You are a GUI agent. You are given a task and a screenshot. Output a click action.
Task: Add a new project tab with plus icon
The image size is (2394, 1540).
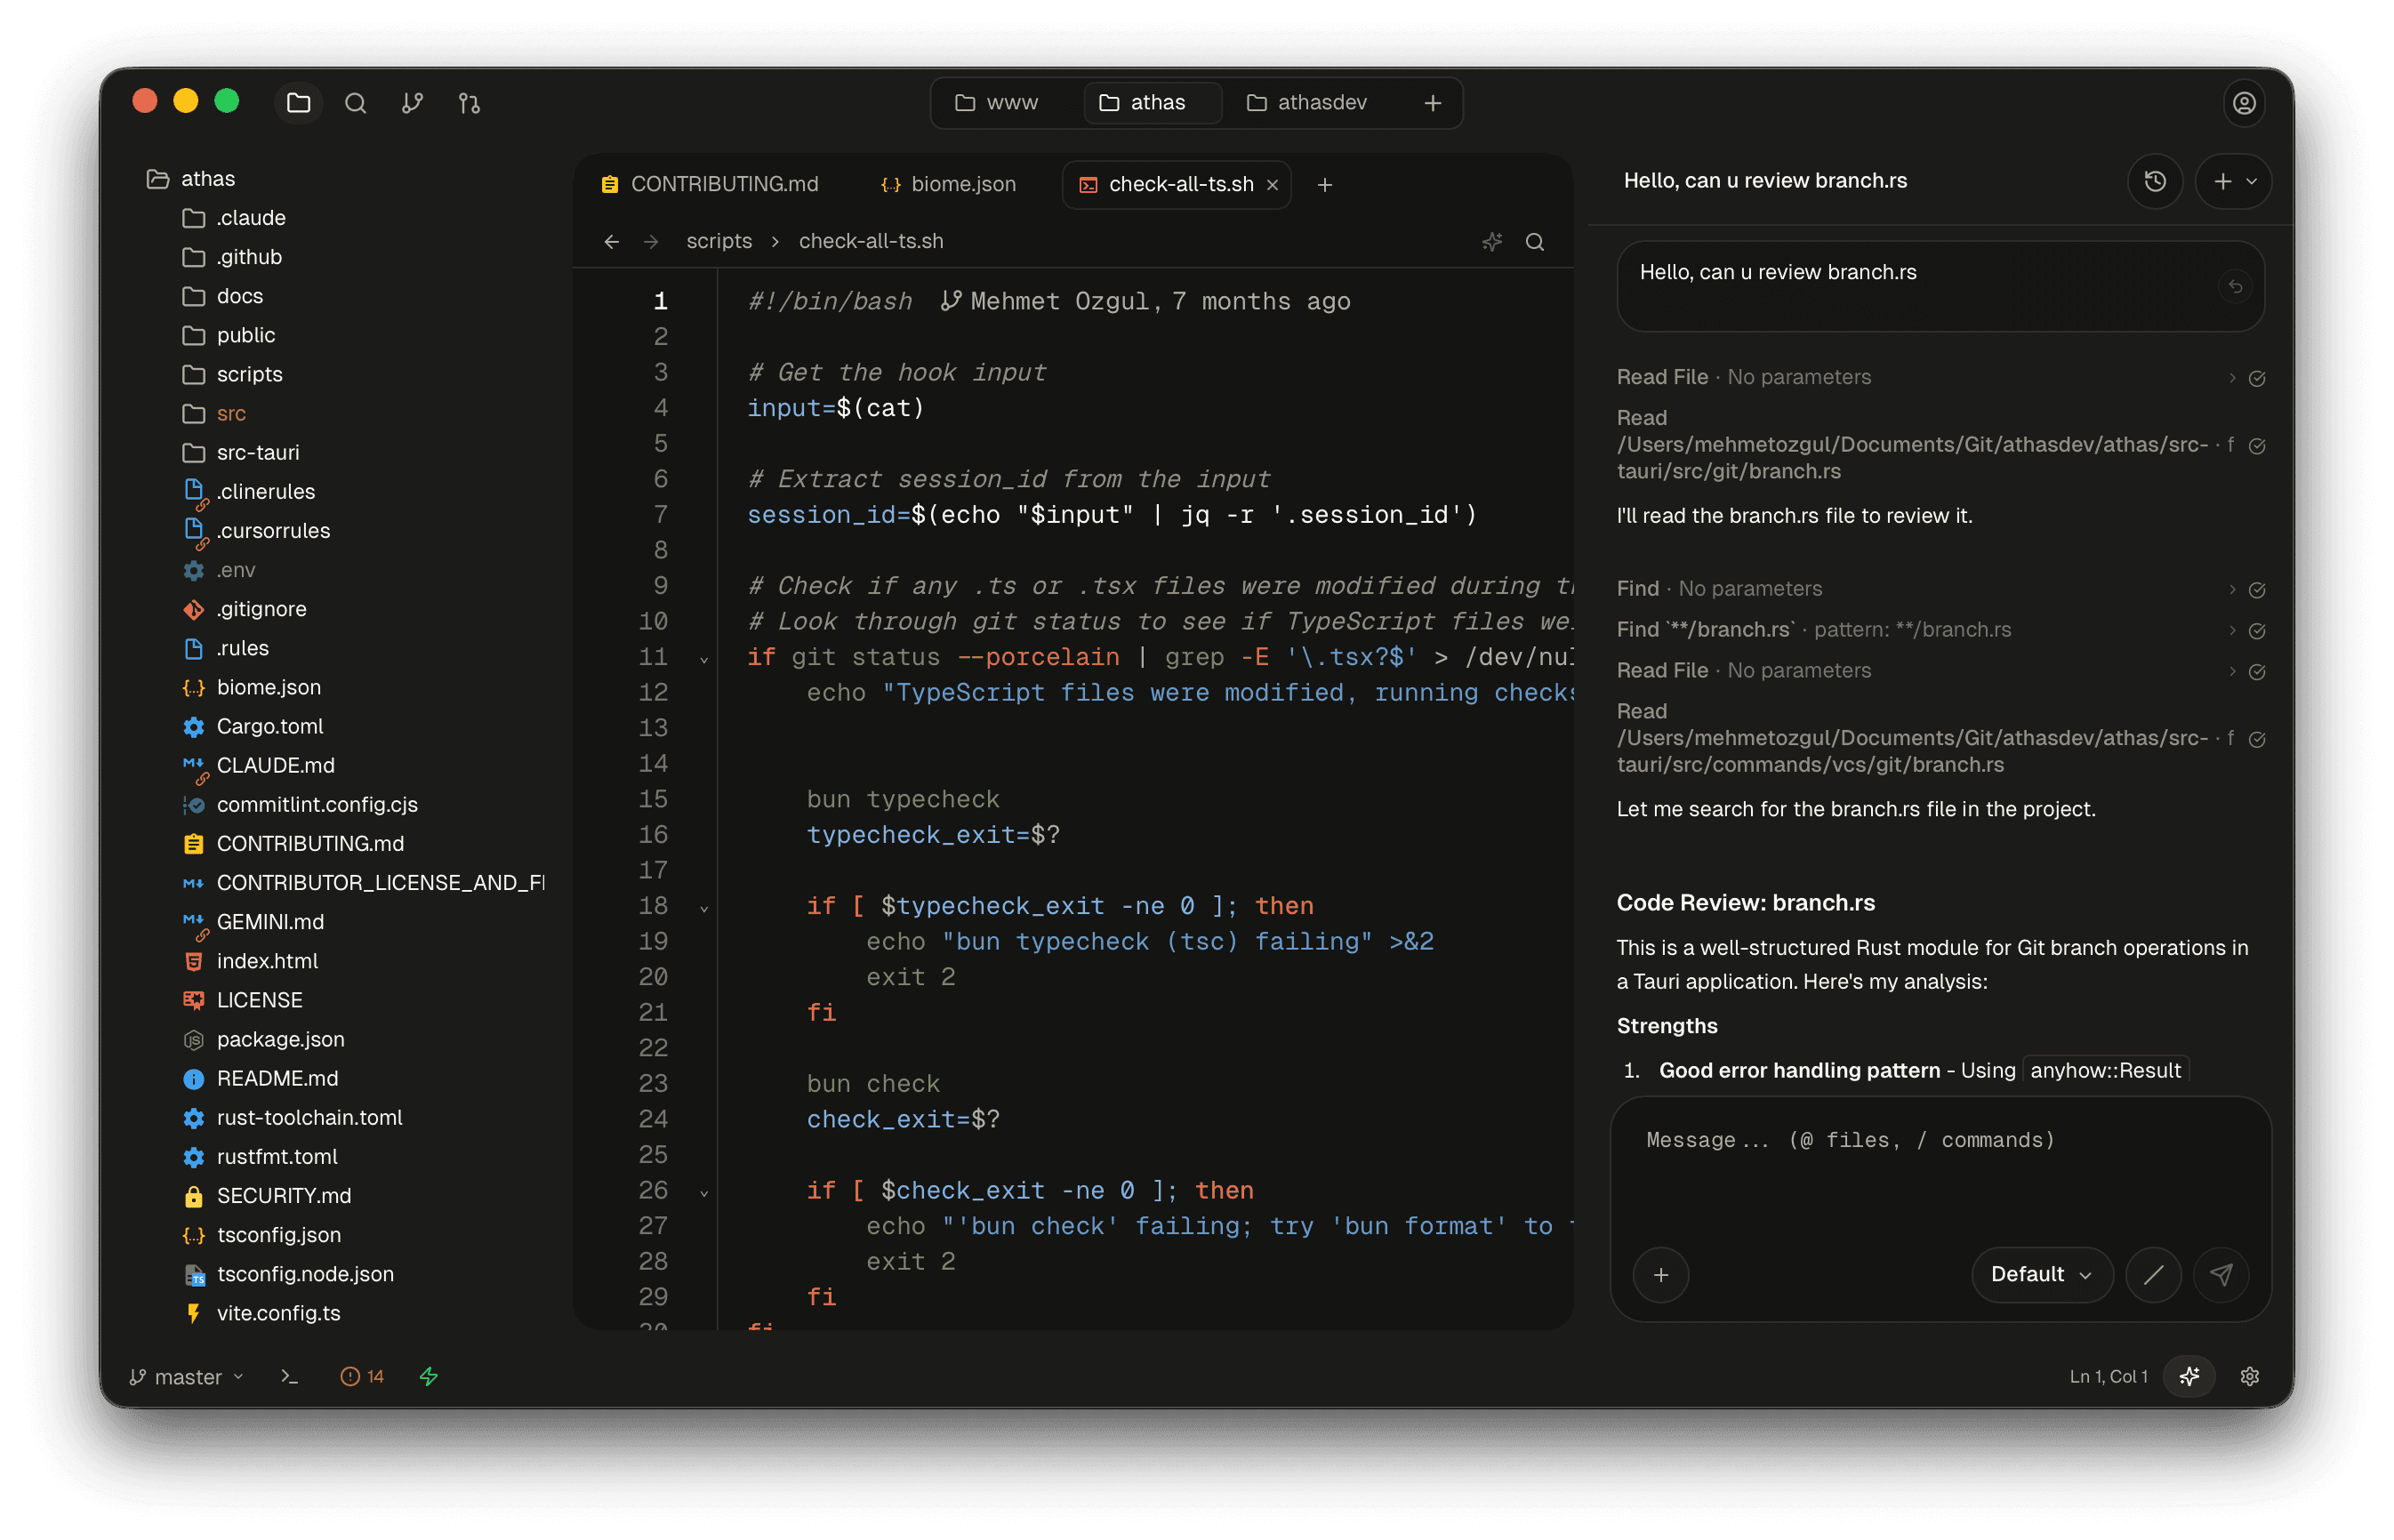click(x=1432, y=103)
